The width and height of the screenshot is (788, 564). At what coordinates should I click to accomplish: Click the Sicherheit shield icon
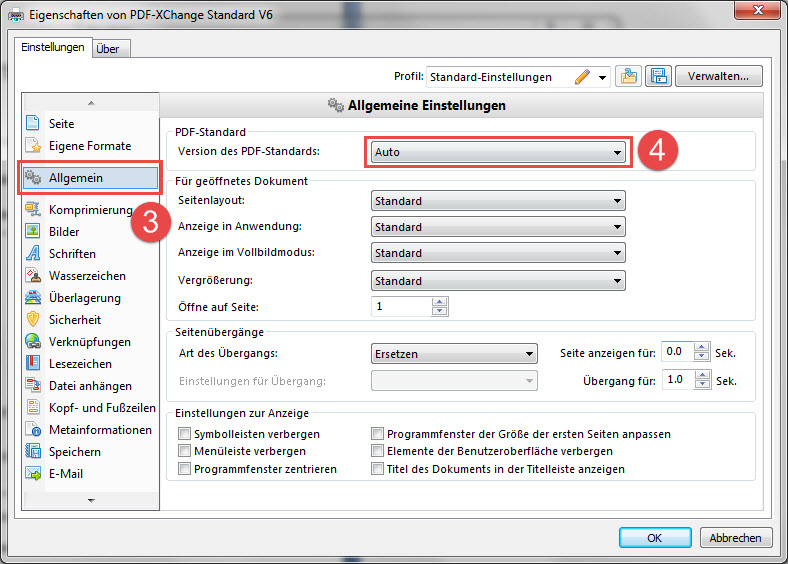click(x=33, y=319)
